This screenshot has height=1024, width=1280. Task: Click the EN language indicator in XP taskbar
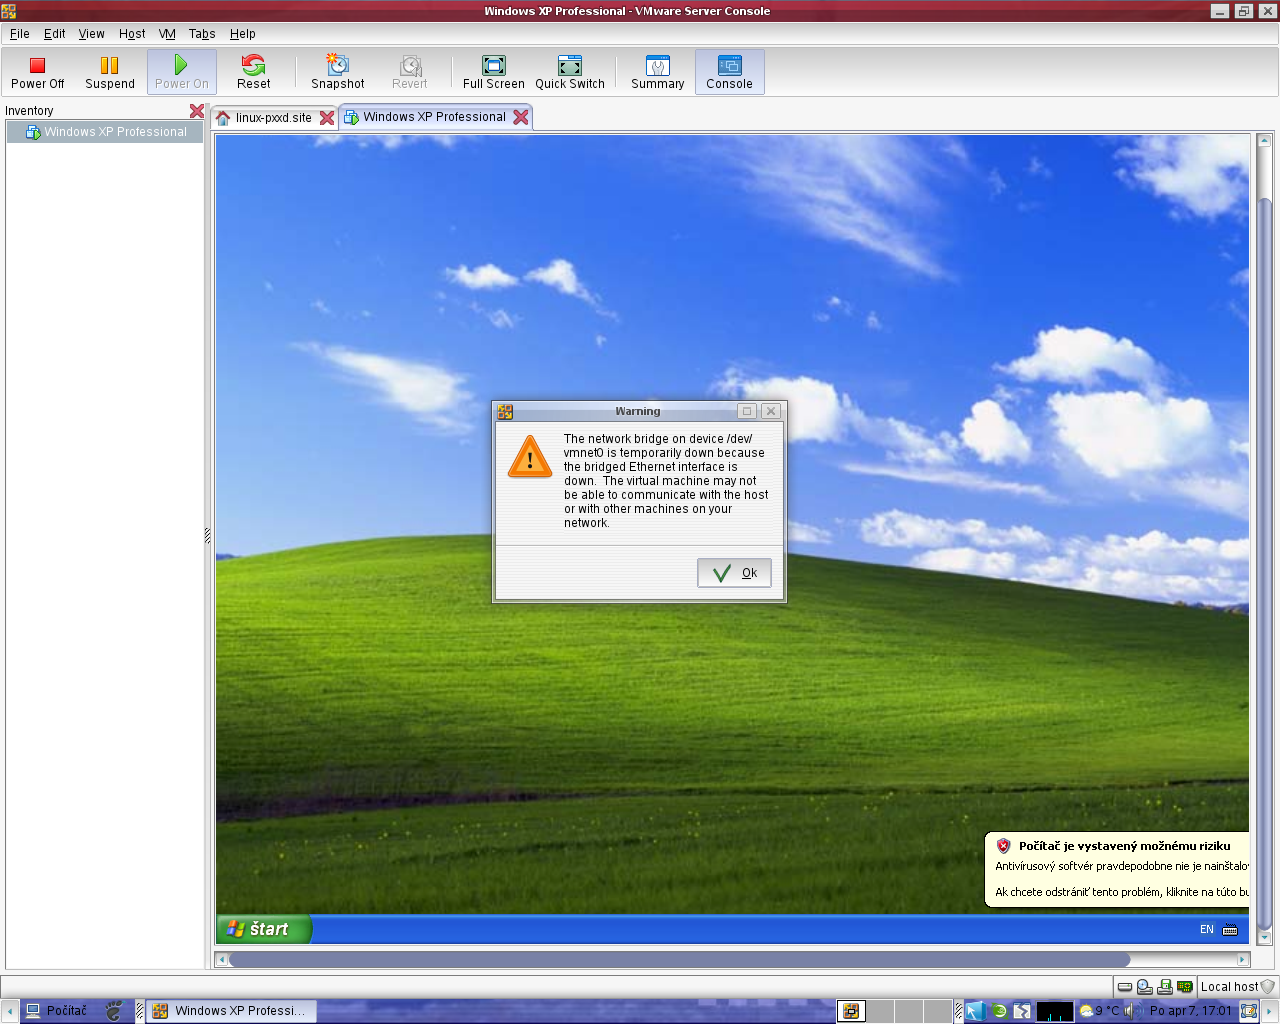coord(1207,929)
